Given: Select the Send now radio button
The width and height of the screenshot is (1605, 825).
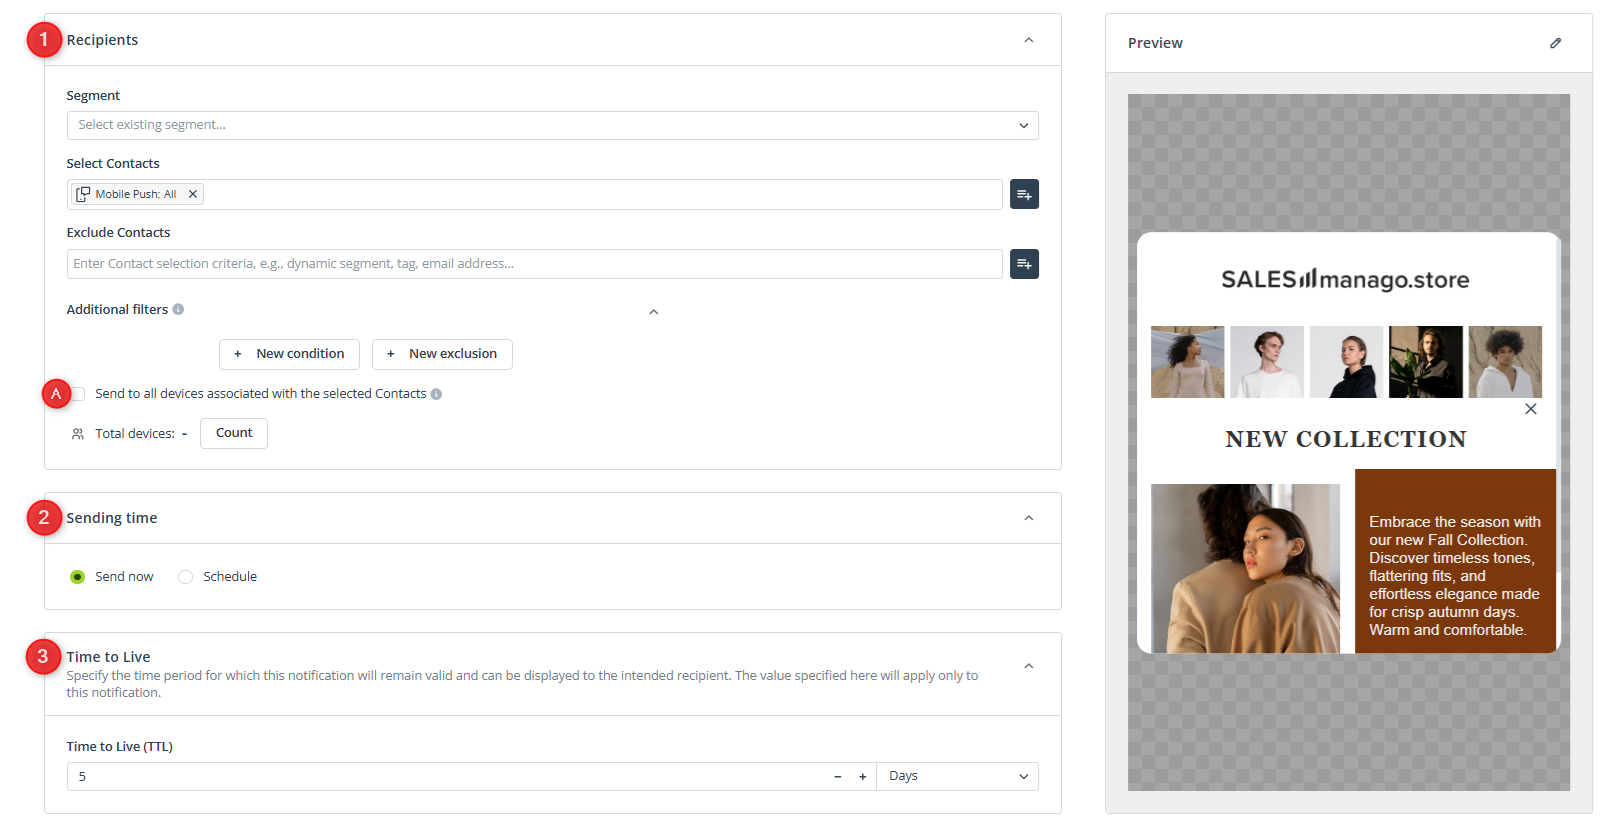Looking at the screenshot, I should coord(77,577).
